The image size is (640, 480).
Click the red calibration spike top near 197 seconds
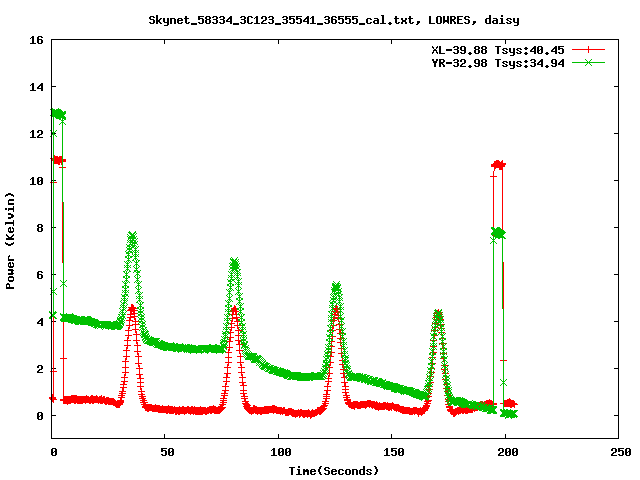(498, 164)
